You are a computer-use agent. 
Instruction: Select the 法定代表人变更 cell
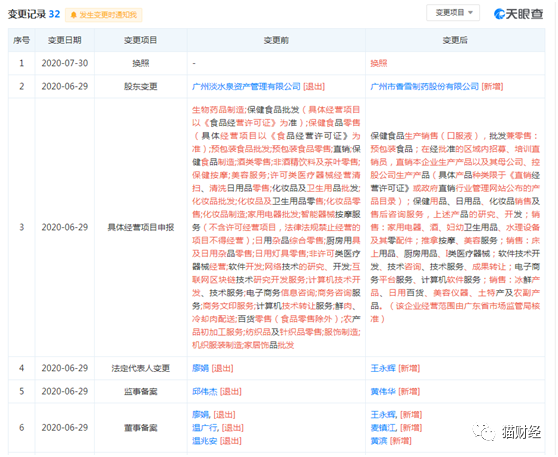pyautogui.click(x=141, y=368)
